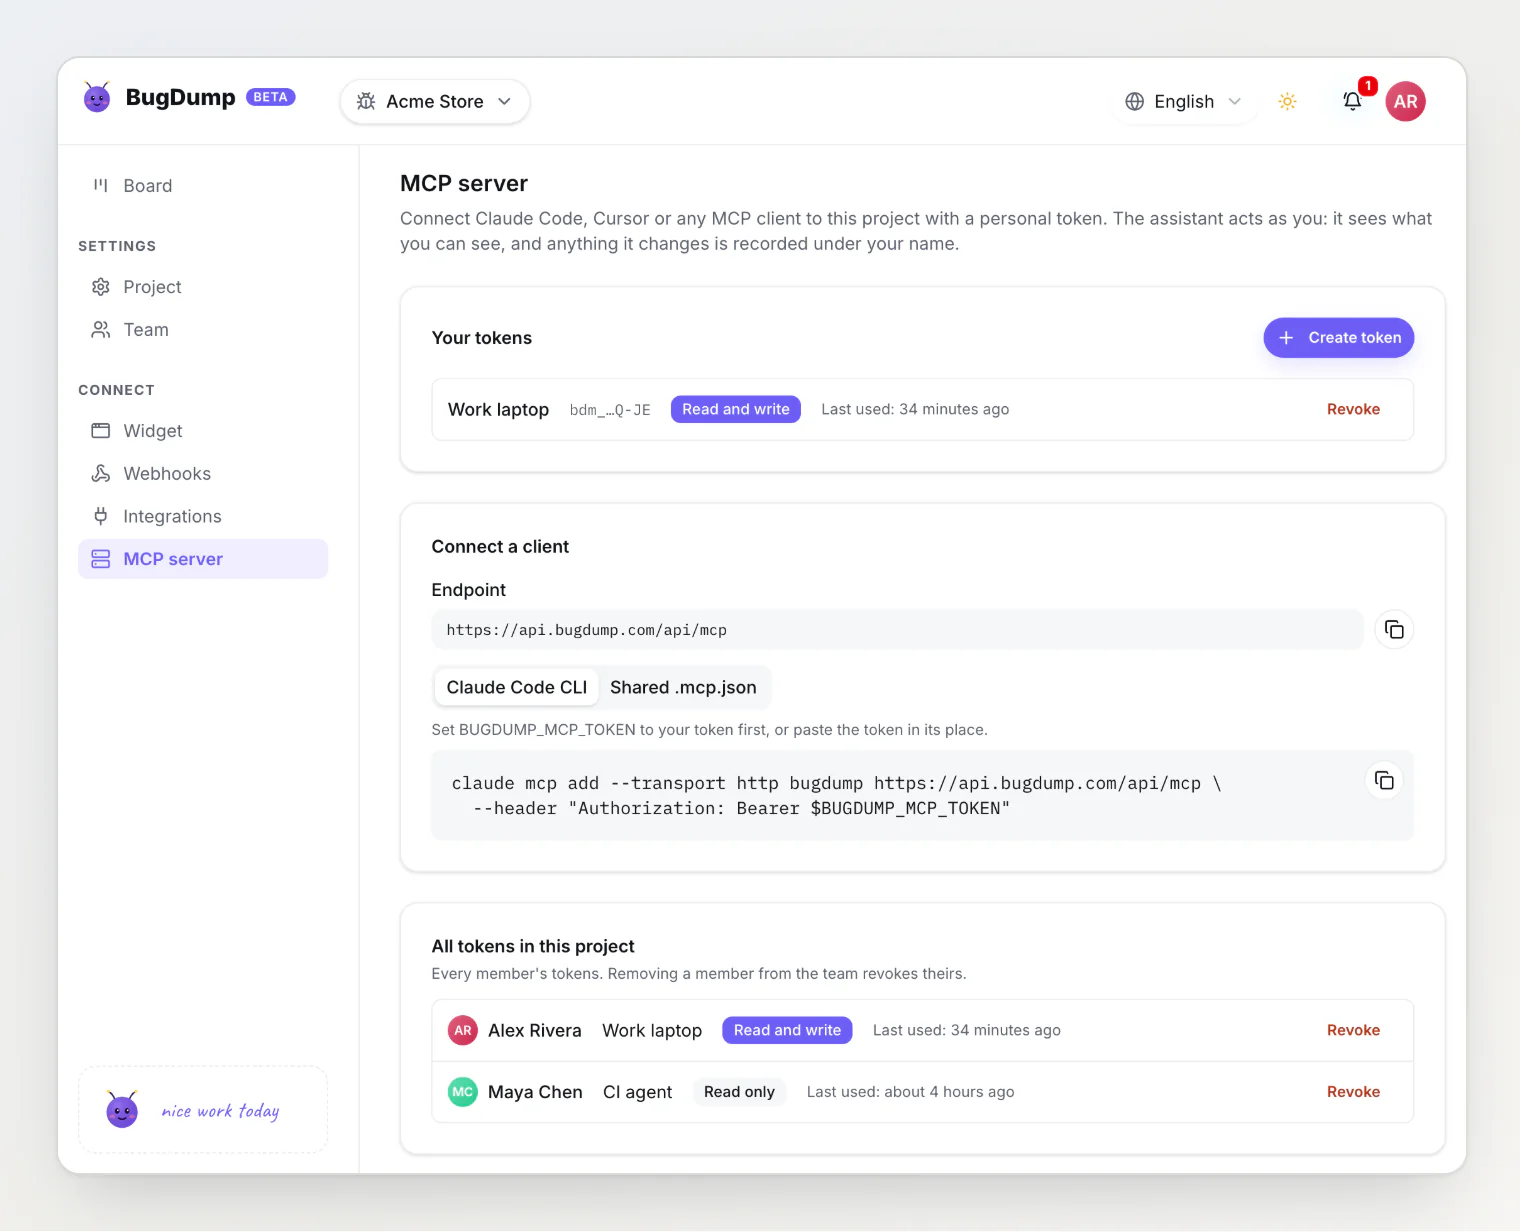Click the Widget window icon

(x=100, y=431)
